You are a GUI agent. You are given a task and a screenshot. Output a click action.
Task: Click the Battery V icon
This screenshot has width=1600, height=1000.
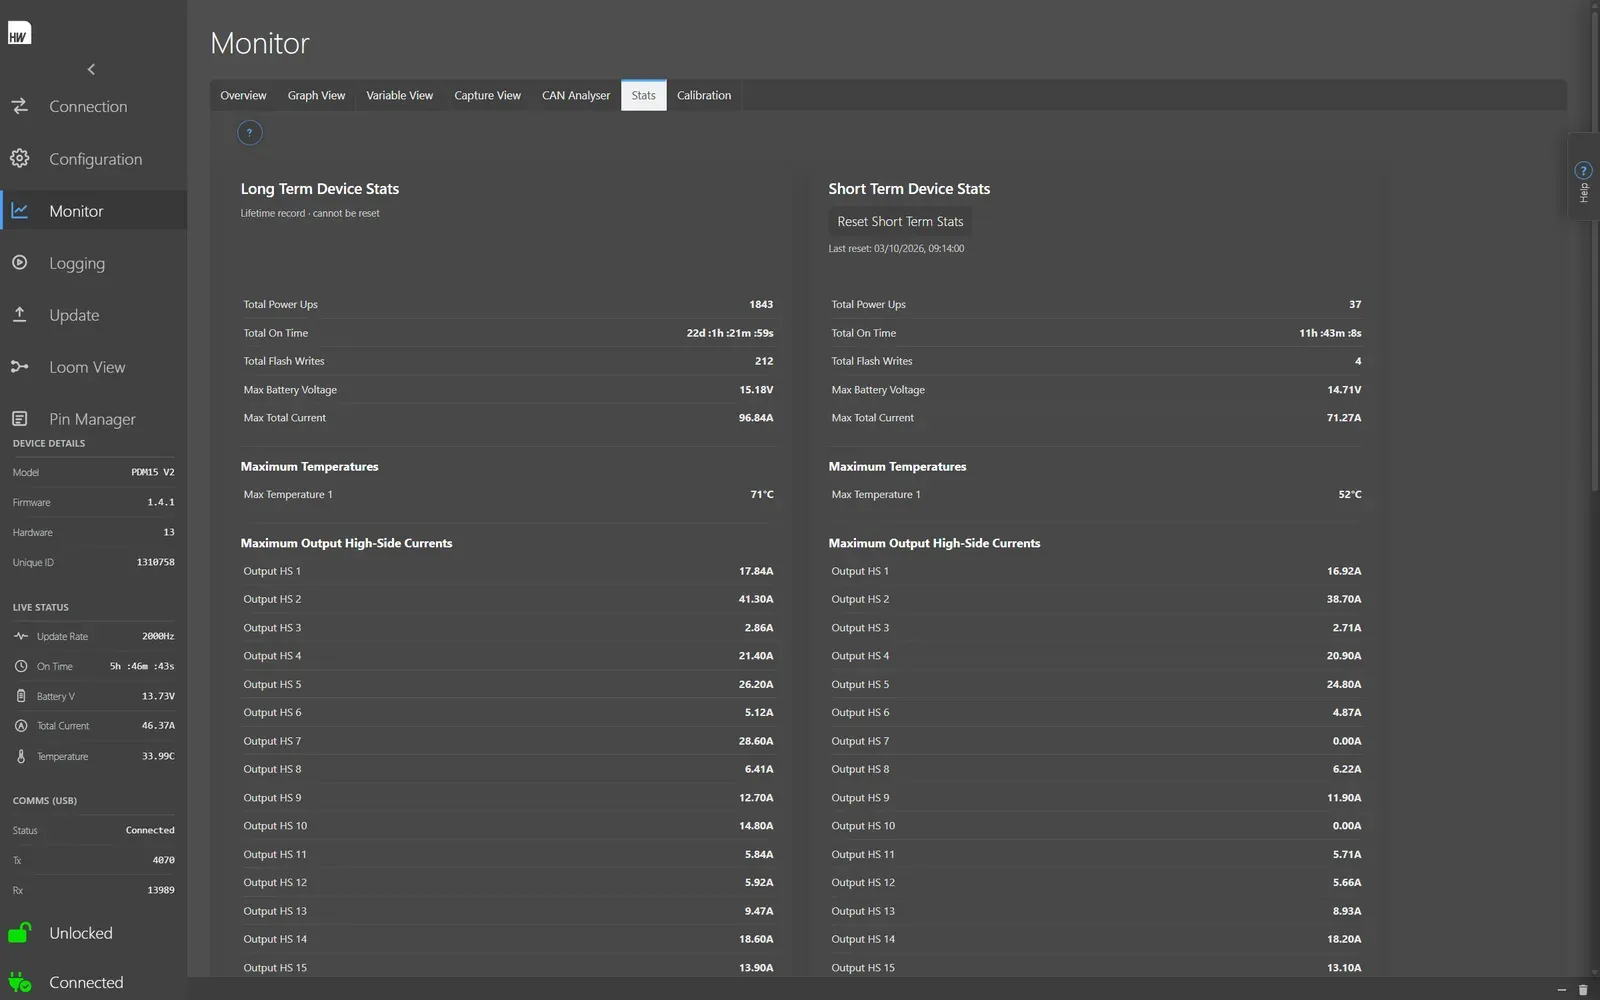pyautogui.click(x=21, y=696)
